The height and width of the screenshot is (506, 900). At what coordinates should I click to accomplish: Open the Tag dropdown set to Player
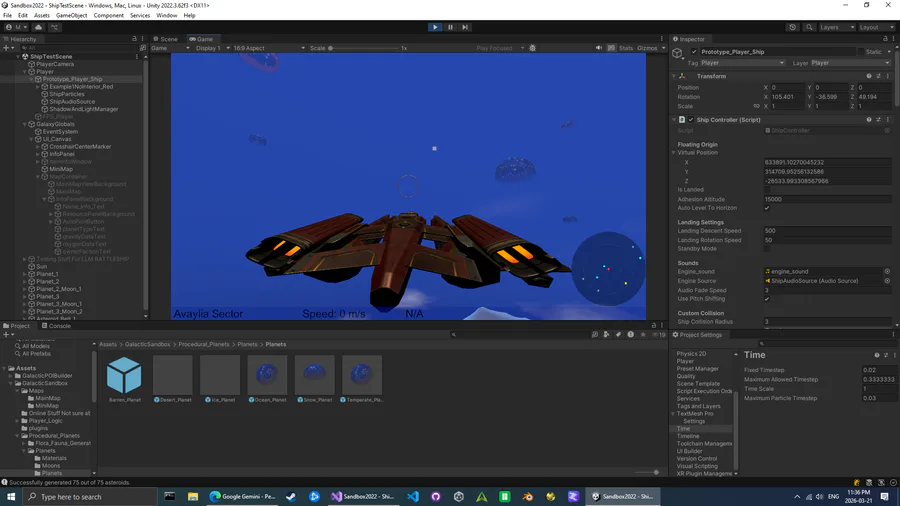click(742, 63)
